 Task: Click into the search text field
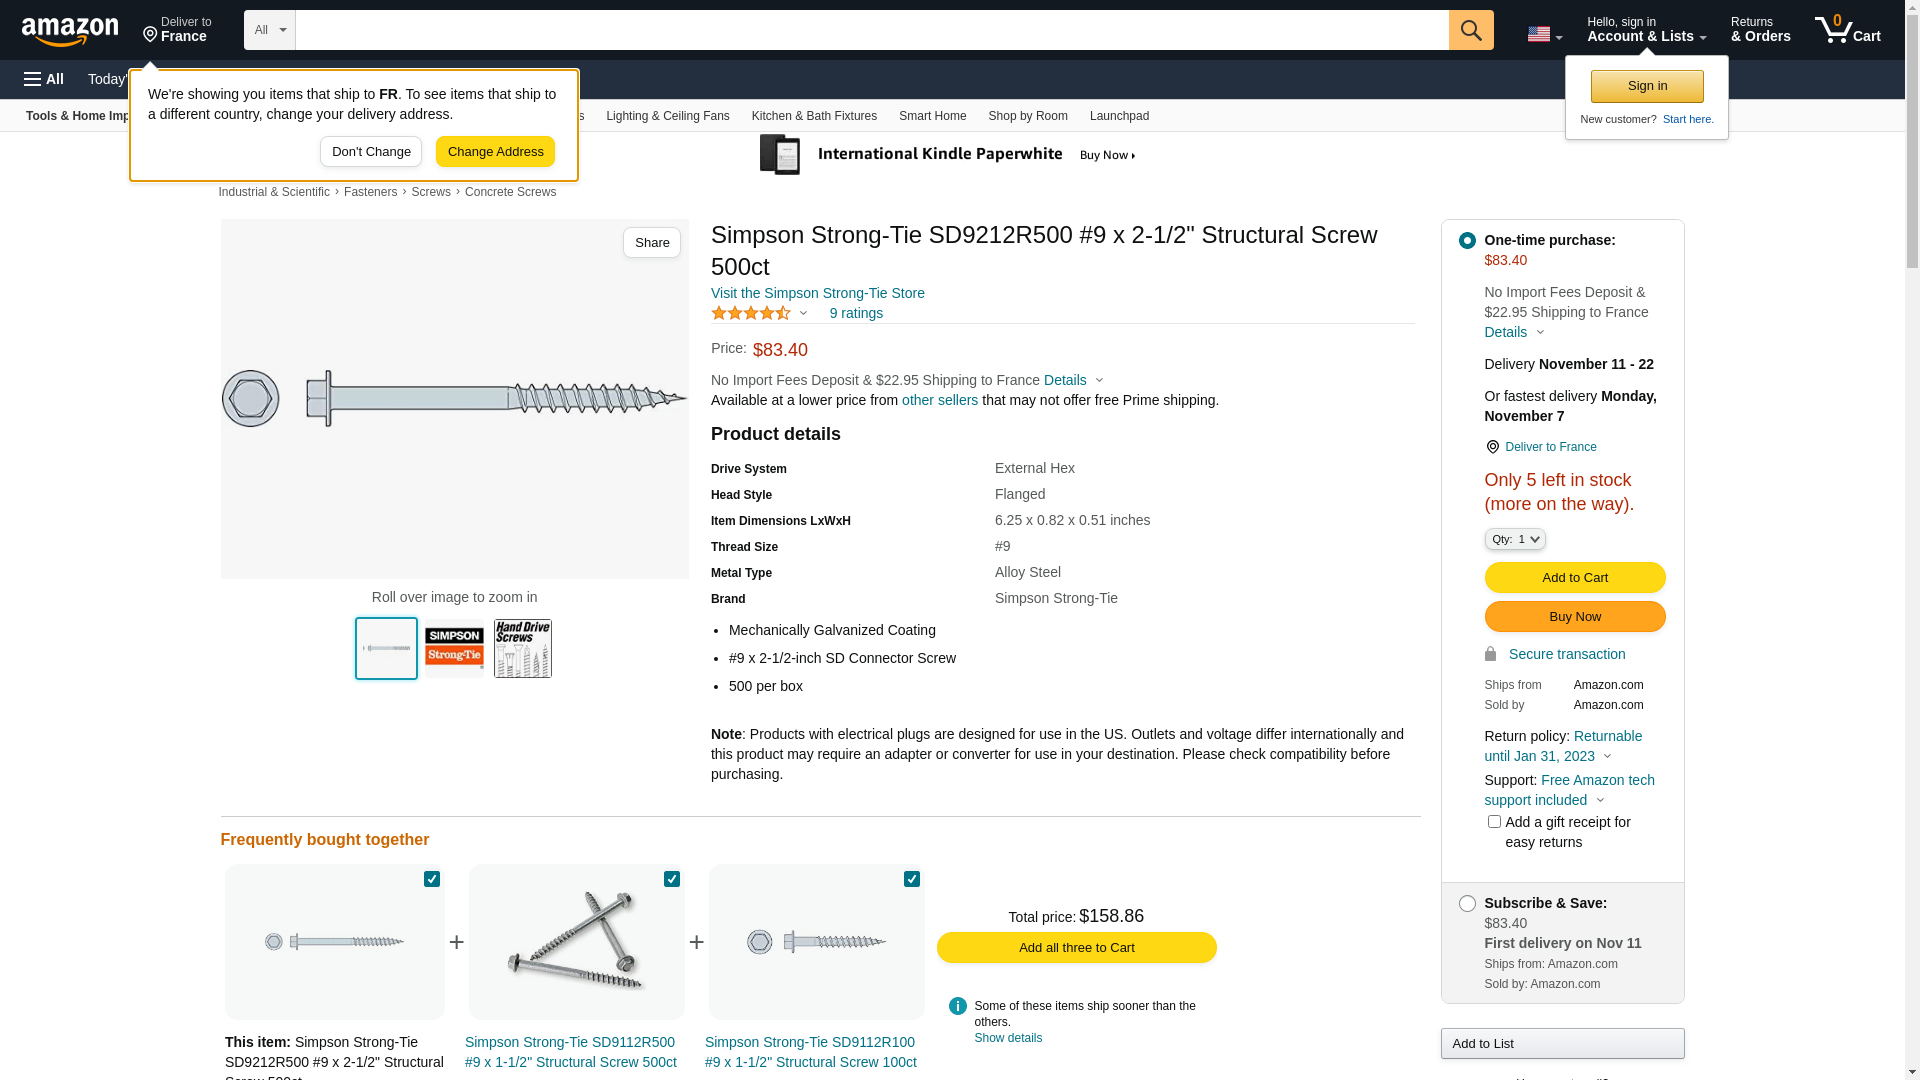coord(870,30)
